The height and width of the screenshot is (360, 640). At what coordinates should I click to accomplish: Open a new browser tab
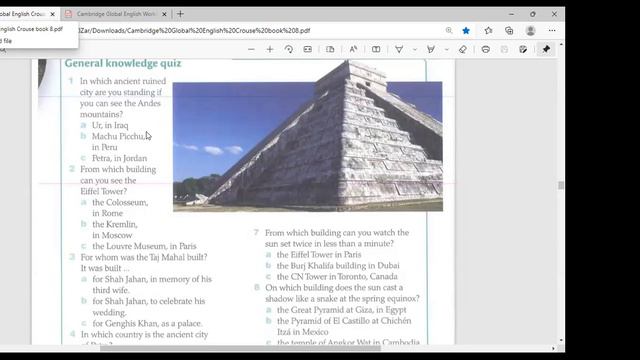click(180, 14)
